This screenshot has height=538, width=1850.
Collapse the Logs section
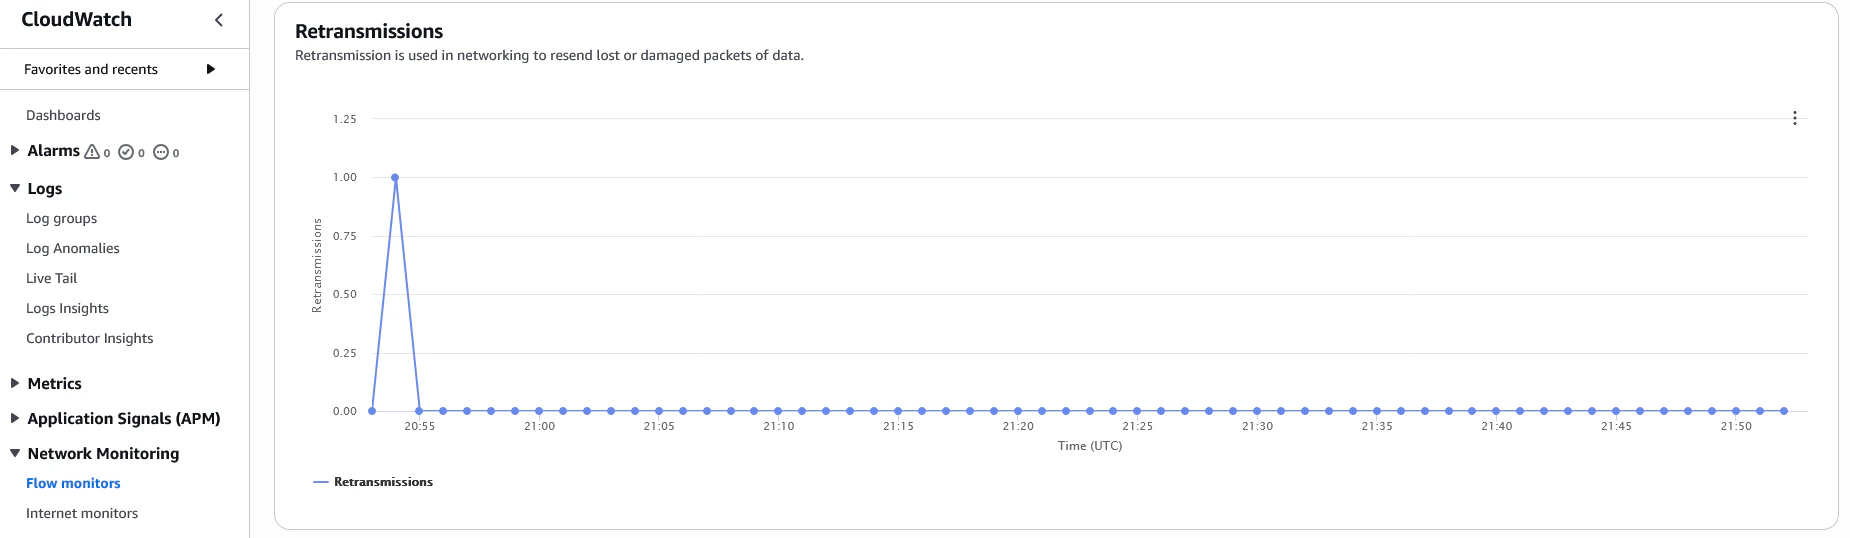pyautogui.click(x=15, y=188)
